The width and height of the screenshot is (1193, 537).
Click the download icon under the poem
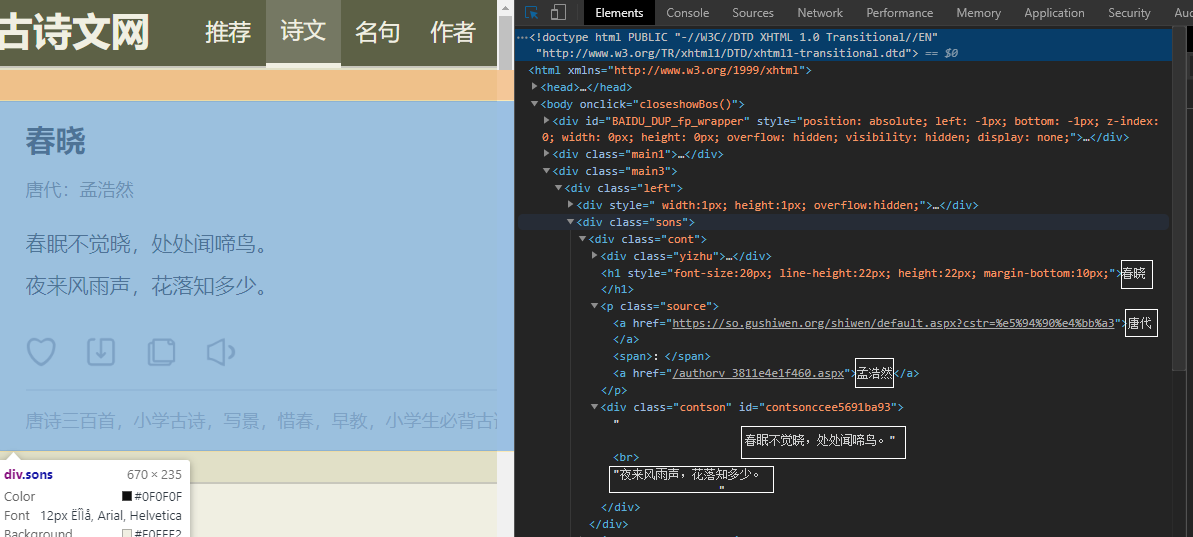101,351
